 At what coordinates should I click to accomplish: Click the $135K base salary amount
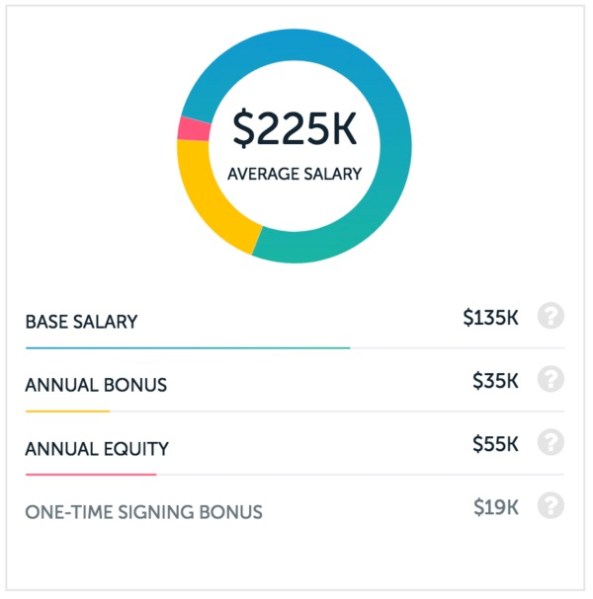(x=491, y=318)
